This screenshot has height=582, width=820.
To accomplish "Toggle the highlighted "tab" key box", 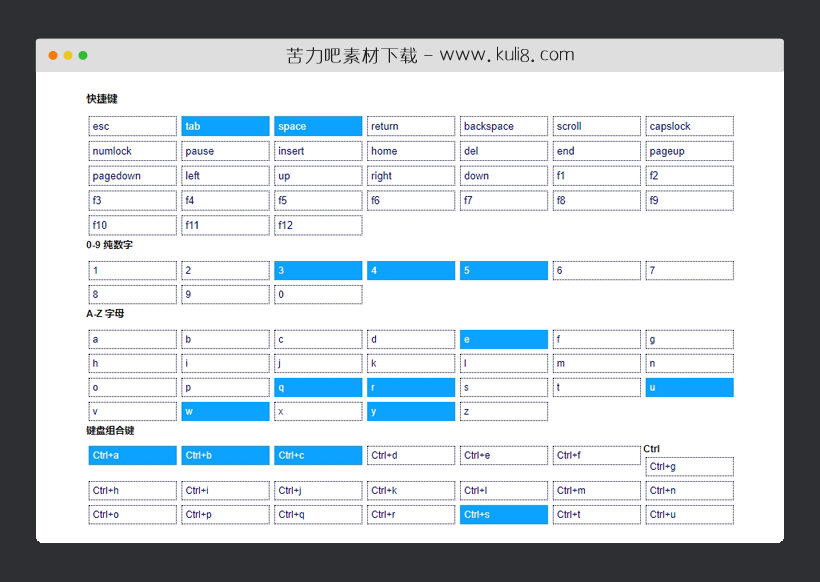I will [x=225, y=126].
